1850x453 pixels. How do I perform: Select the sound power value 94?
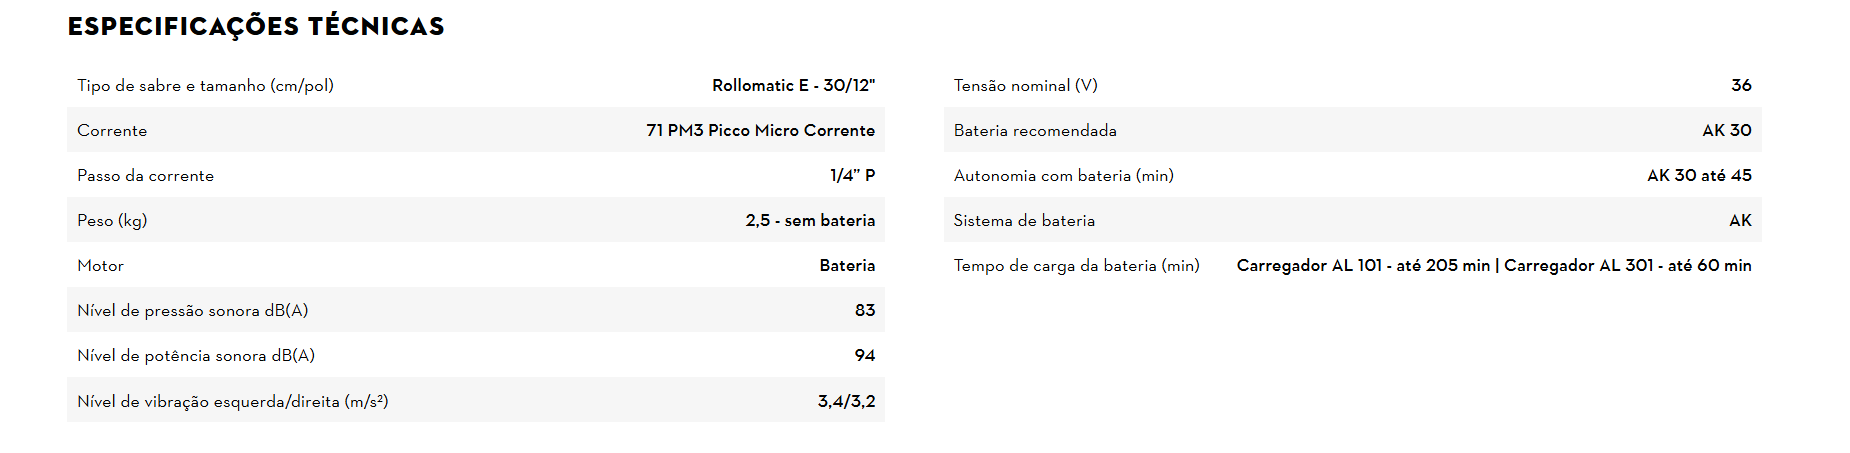pos(864,356)
